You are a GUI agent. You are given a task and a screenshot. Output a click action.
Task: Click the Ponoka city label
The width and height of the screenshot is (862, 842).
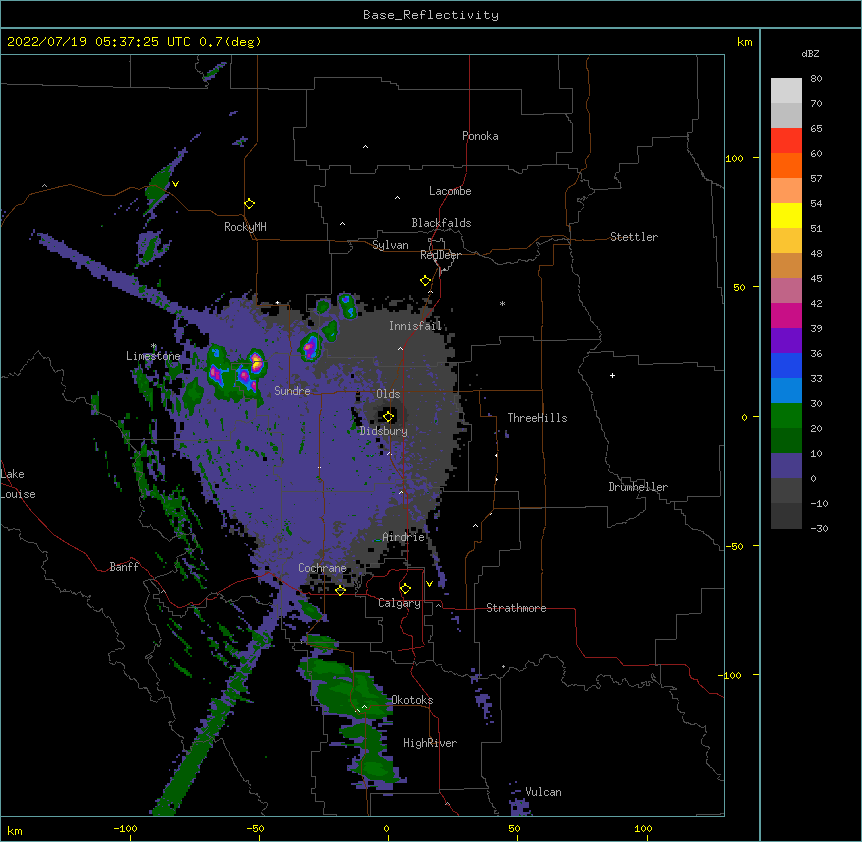480,136
